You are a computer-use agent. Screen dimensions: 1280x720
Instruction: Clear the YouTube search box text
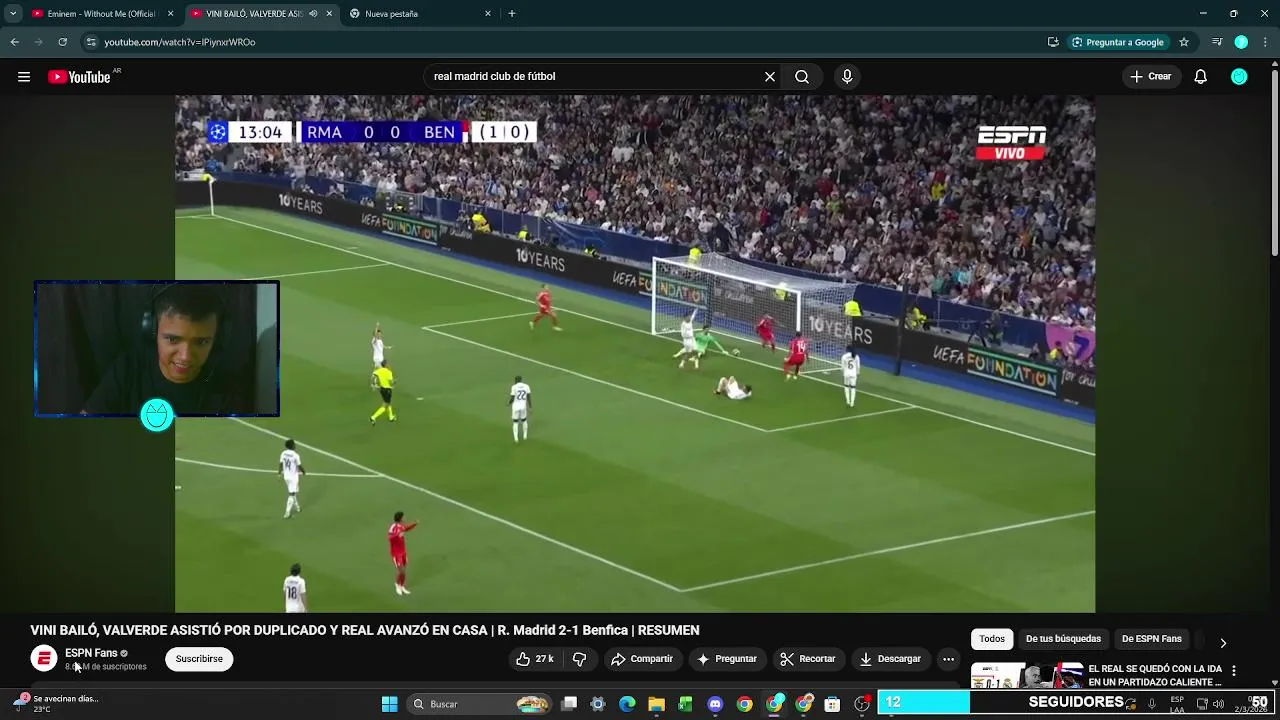[x=770, y=77]
